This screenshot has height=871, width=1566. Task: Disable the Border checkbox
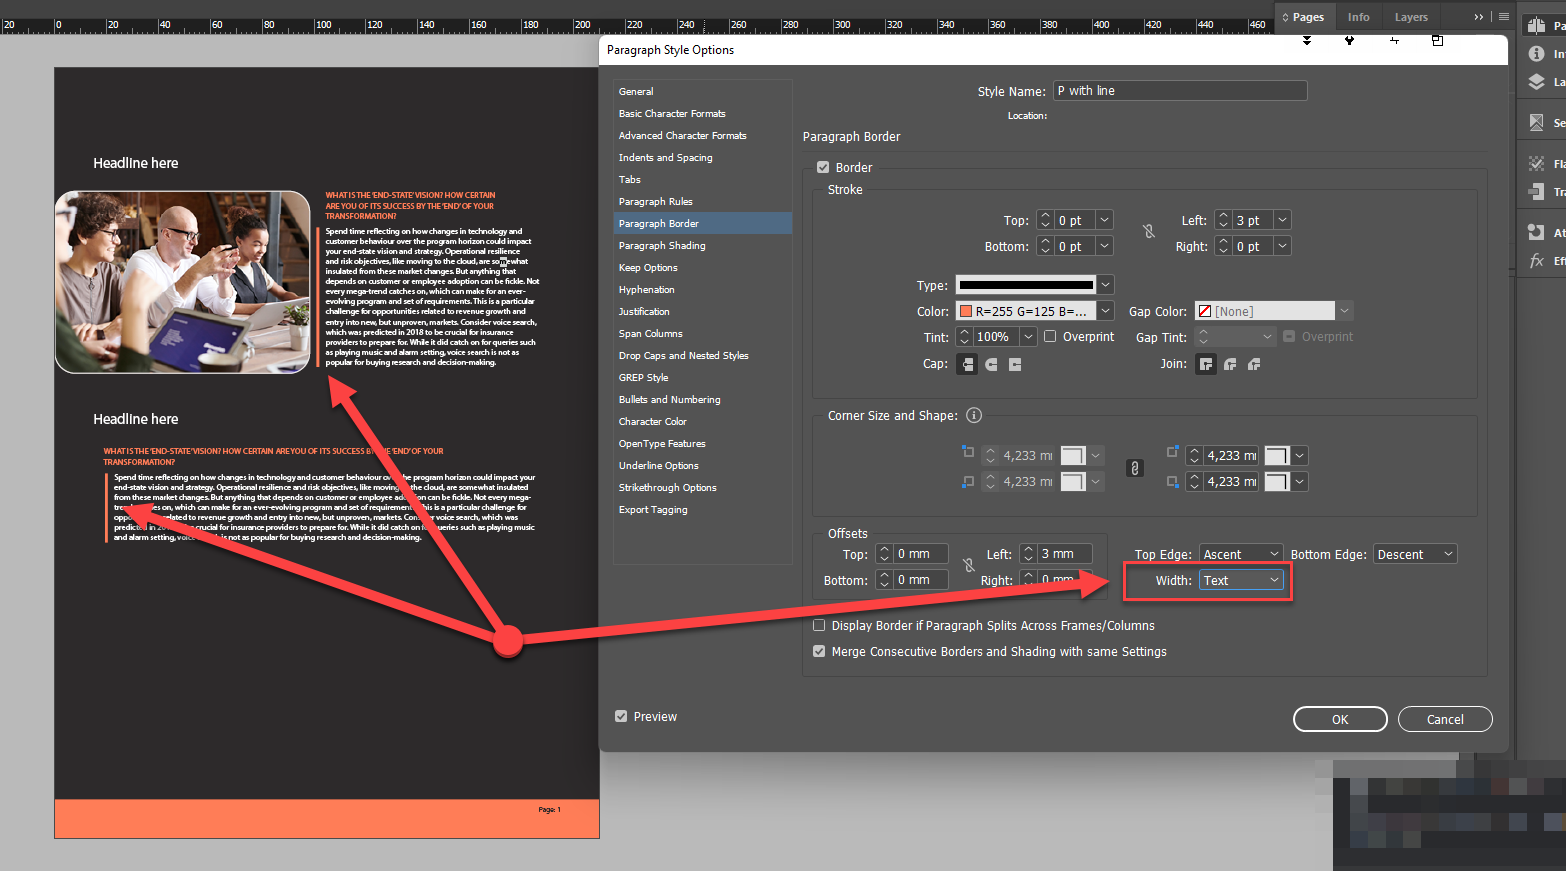coord(823,167)
